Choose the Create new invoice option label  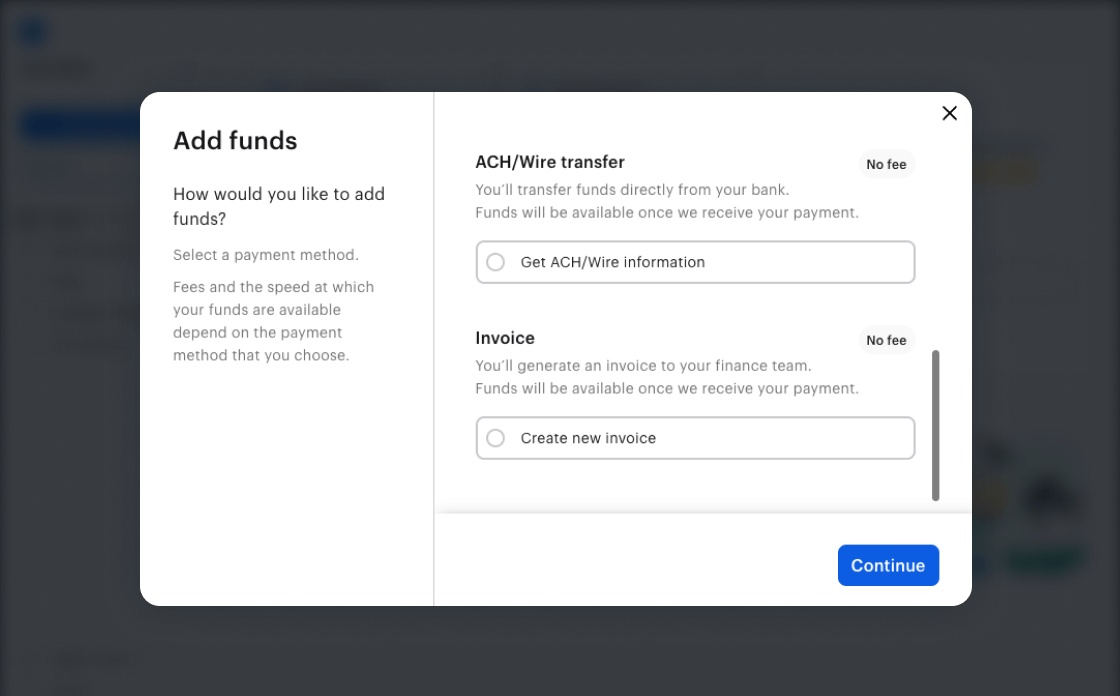[588, 438]
